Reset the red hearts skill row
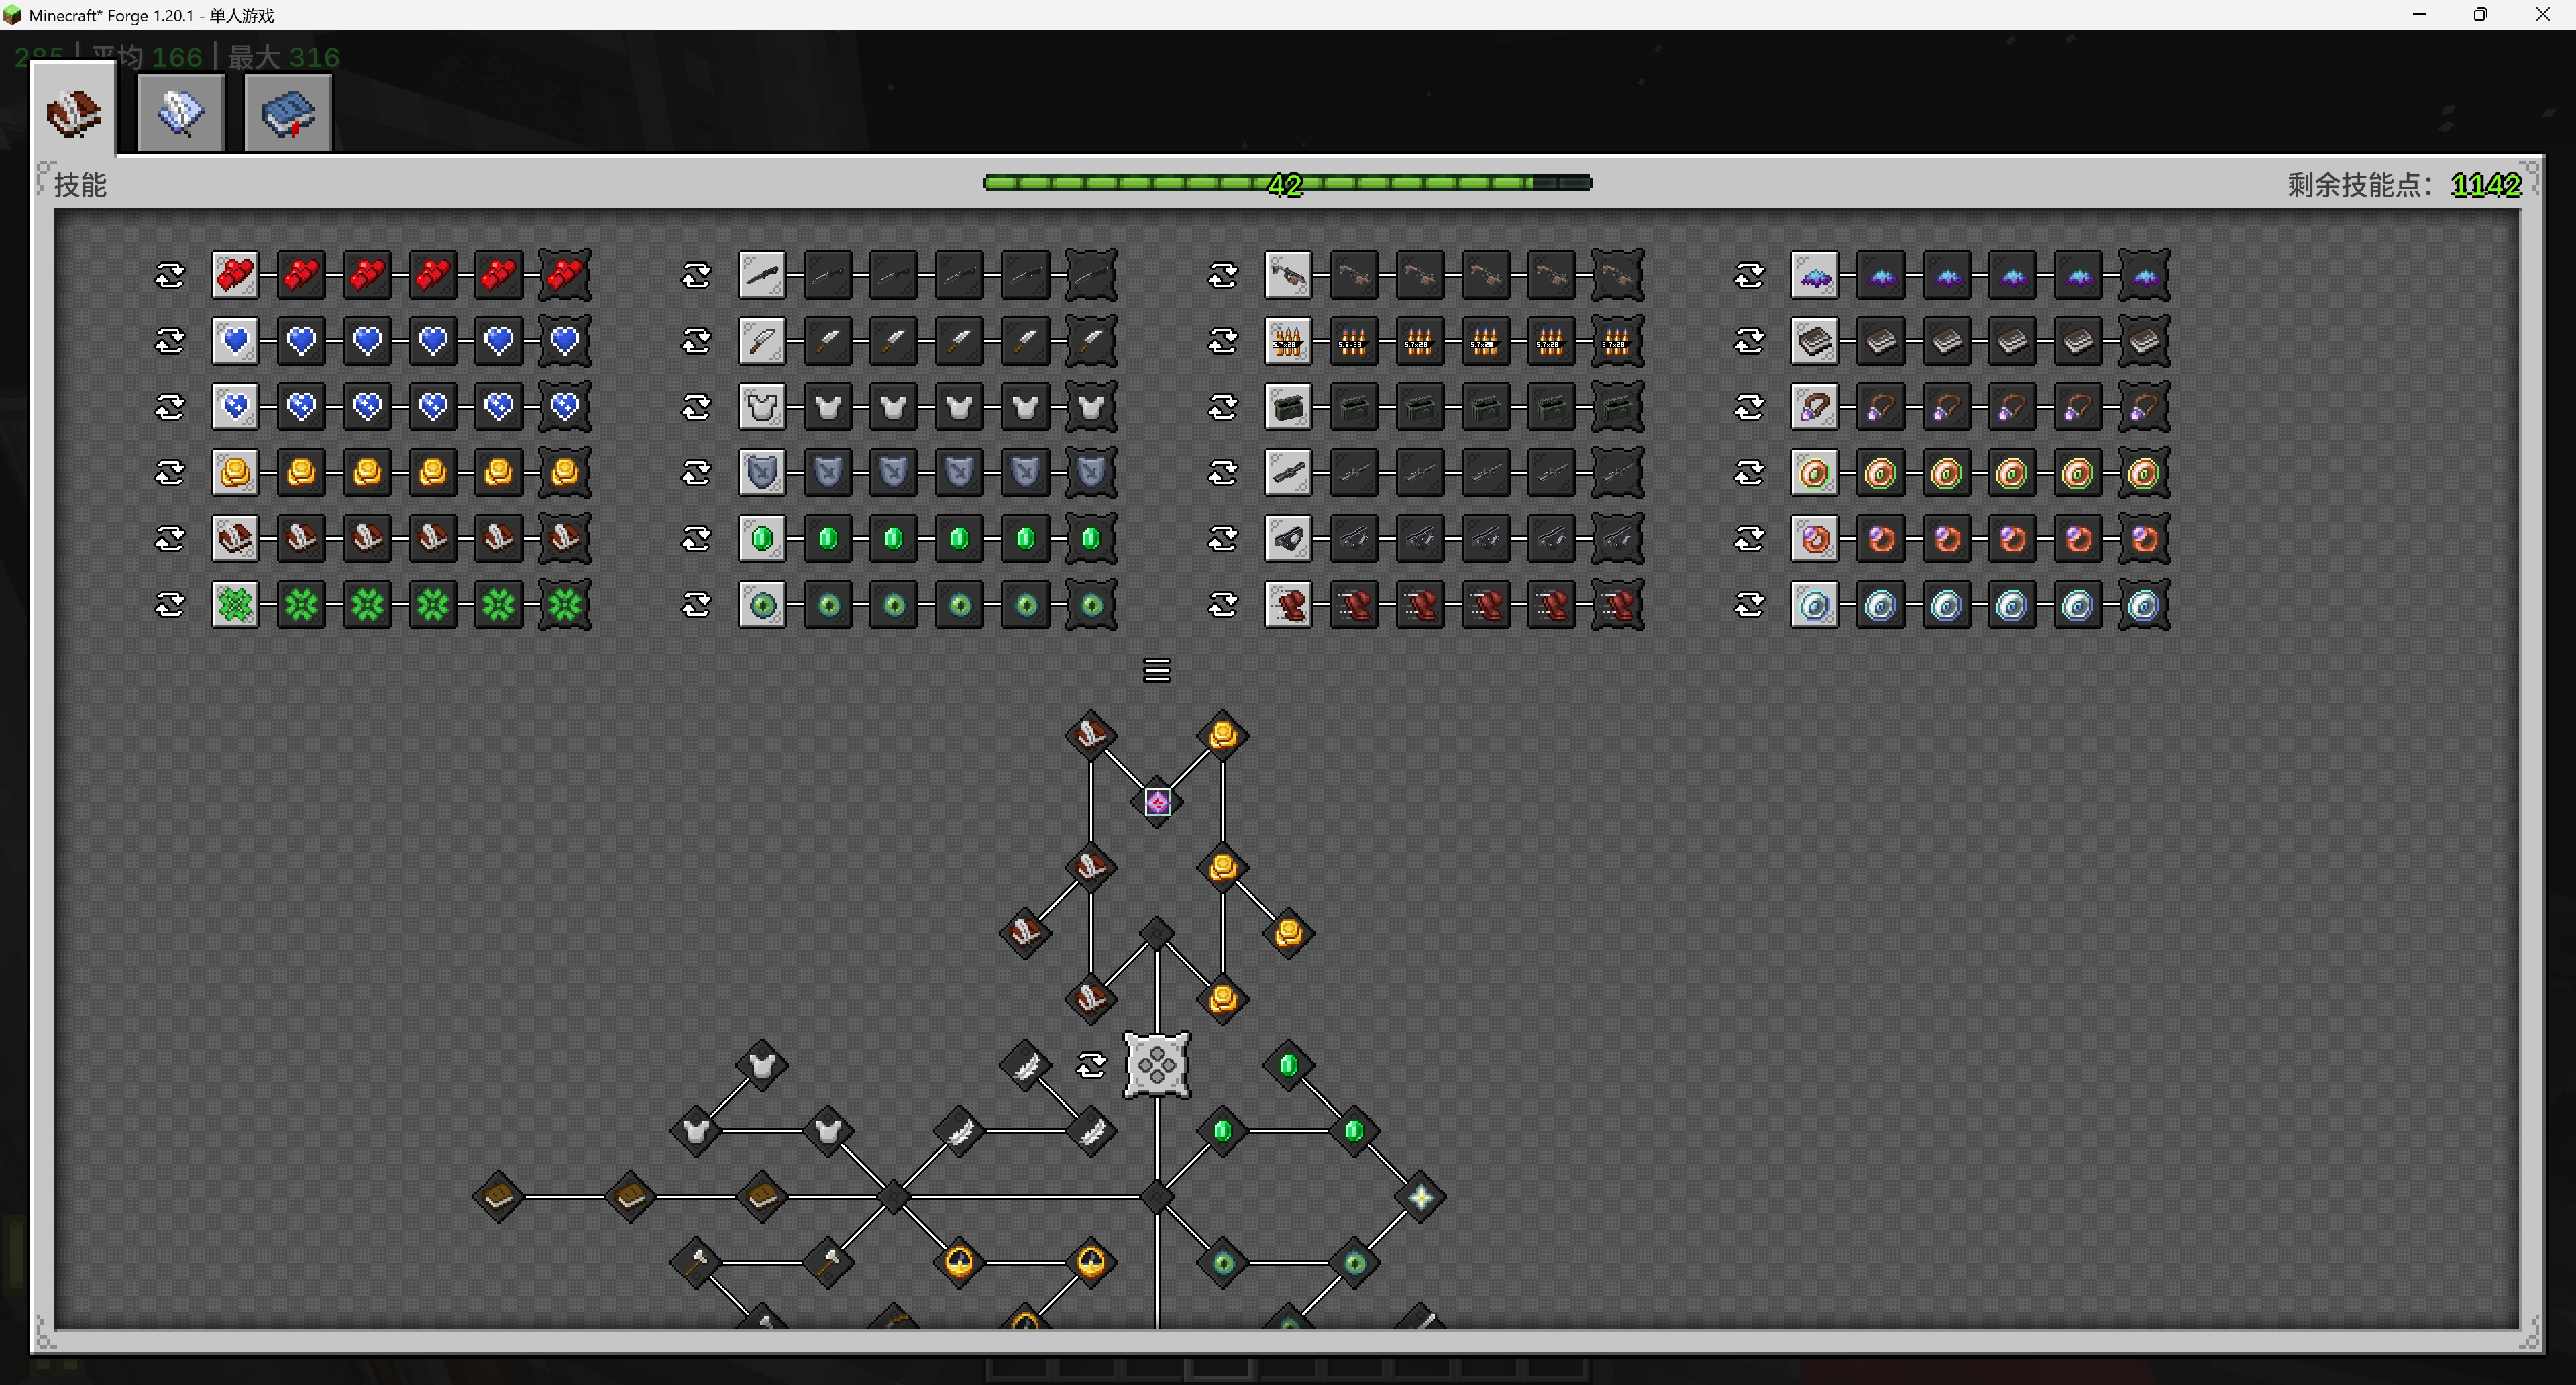Screen dimensions: 2576x1385 pos(170,275)
